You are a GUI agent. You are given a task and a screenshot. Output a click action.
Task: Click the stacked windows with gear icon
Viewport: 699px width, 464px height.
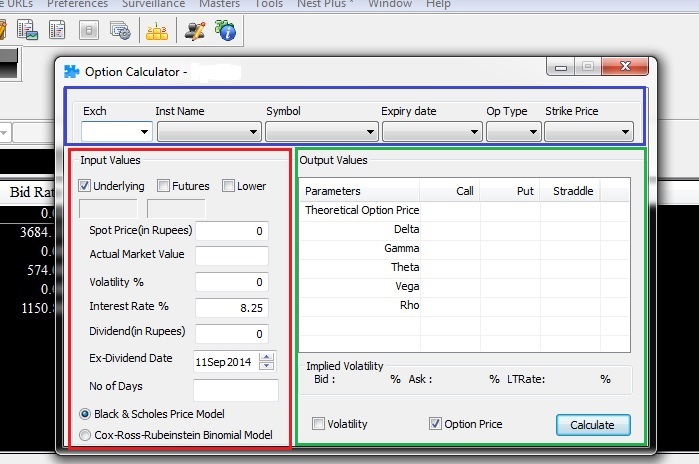[x=120, y=30]
